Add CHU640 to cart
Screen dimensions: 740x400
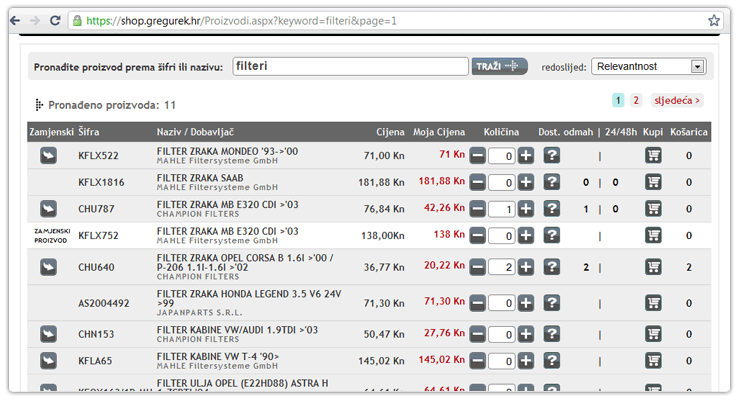[x=653, y=267]
